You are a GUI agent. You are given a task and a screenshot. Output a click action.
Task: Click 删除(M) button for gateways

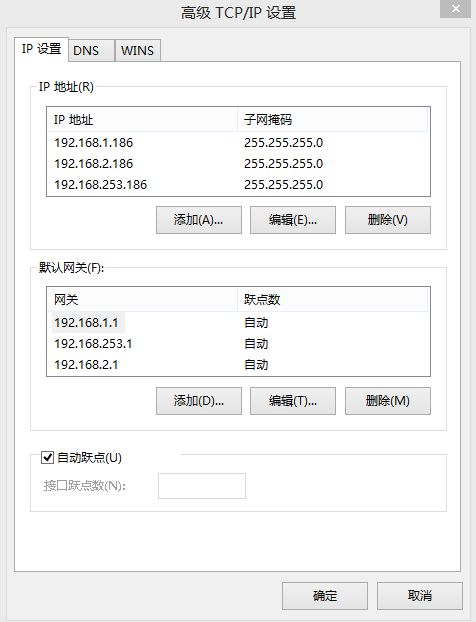pos(388,401)
